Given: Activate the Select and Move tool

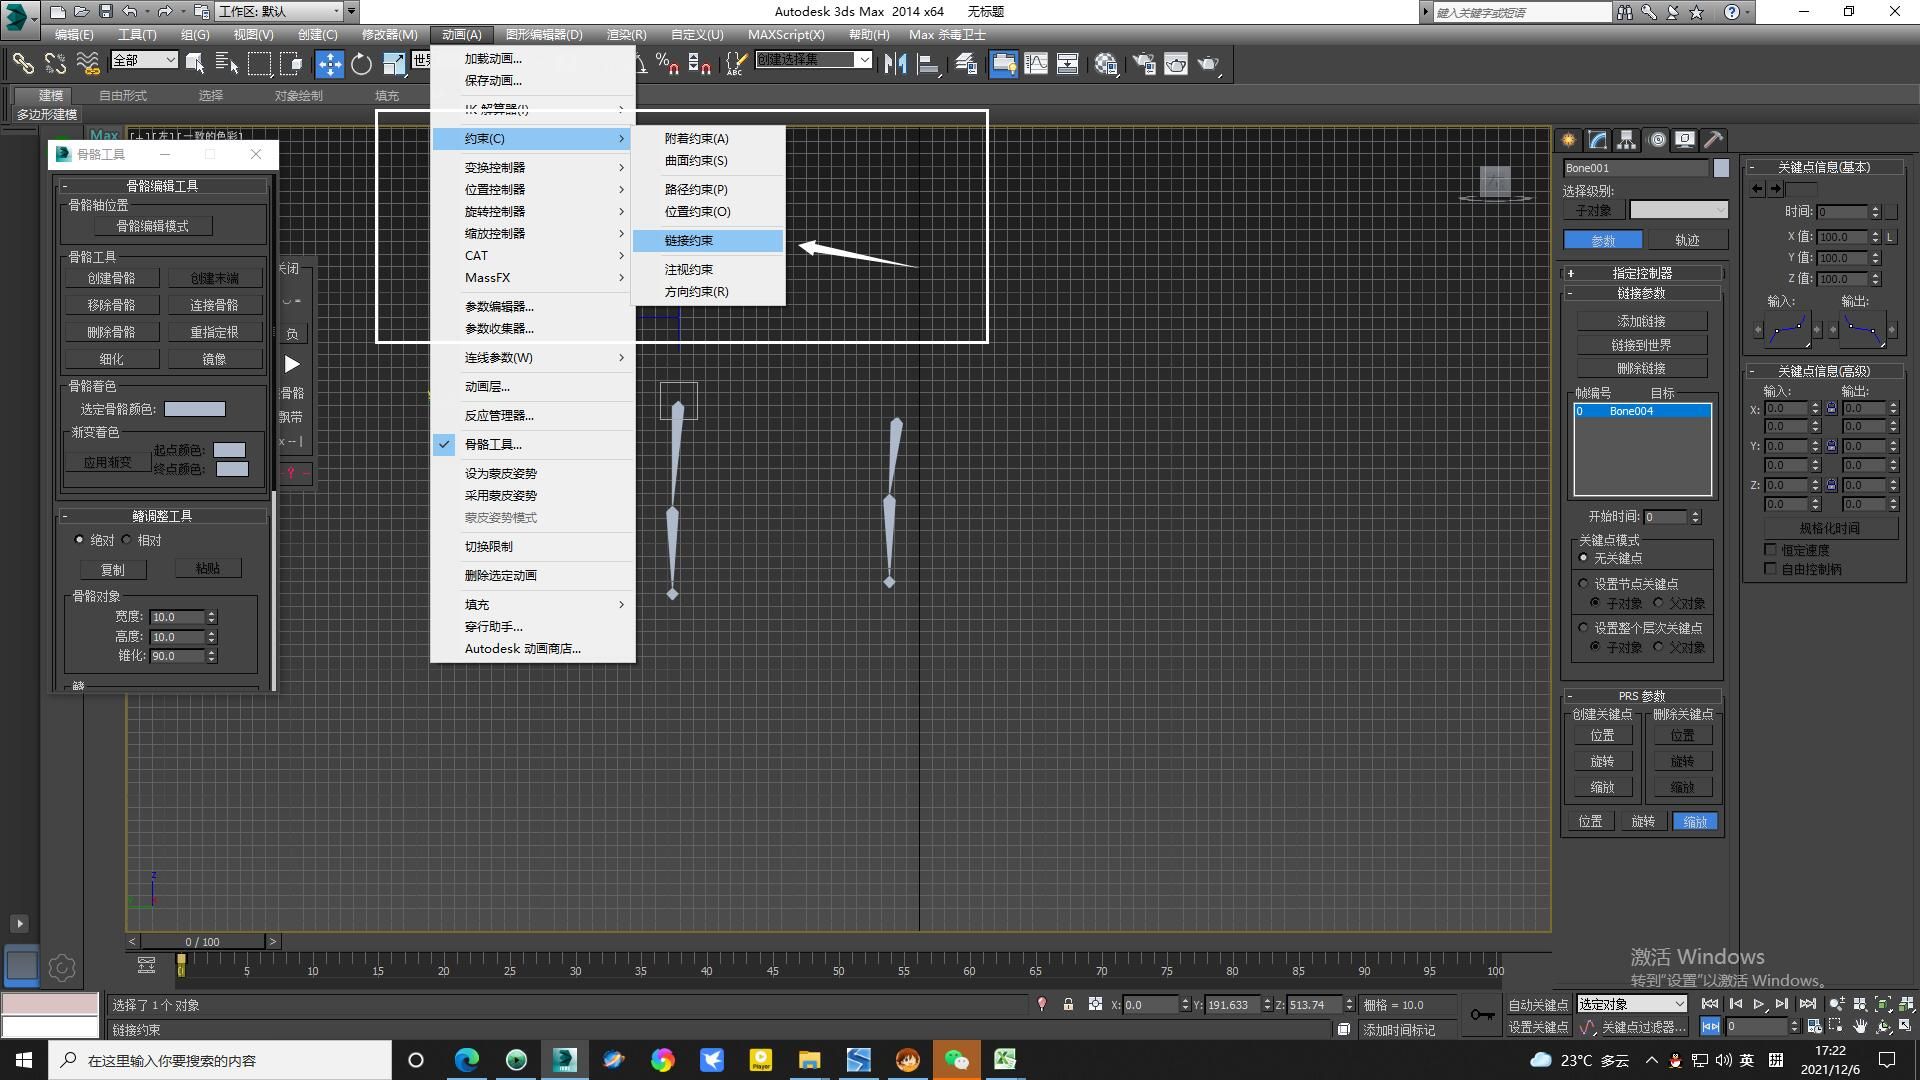Looking at the screenshot, I should click(x=329, y=64).
